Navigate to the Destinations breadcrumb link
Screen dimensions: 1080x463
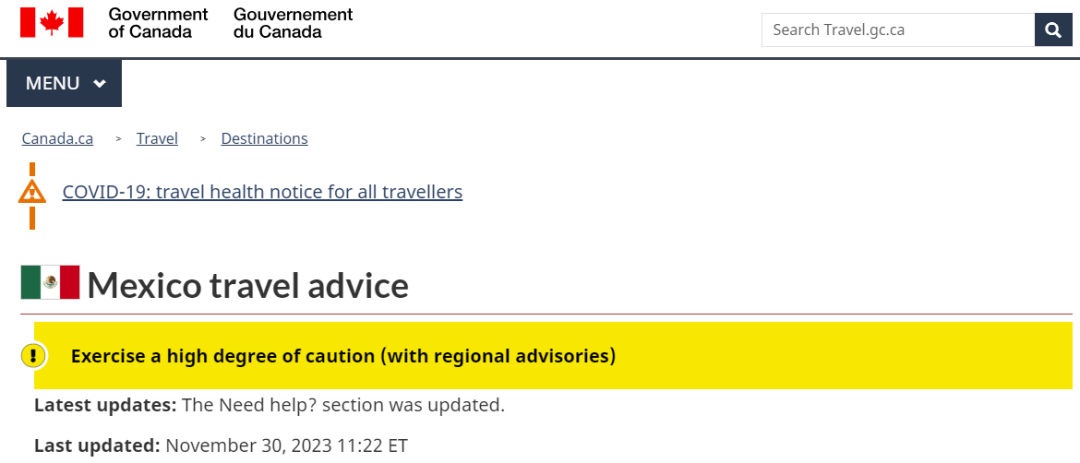click(x=264, y=138)
